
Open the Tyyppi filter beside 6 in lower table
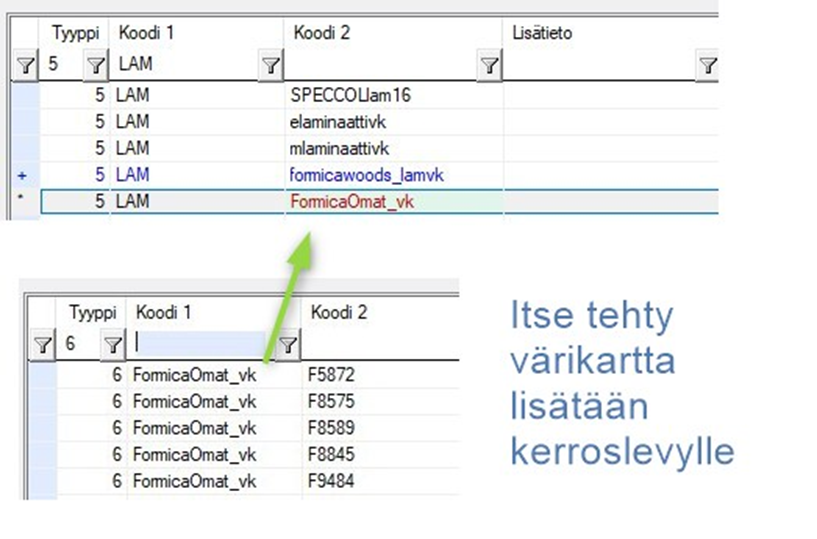pos(112,345)
